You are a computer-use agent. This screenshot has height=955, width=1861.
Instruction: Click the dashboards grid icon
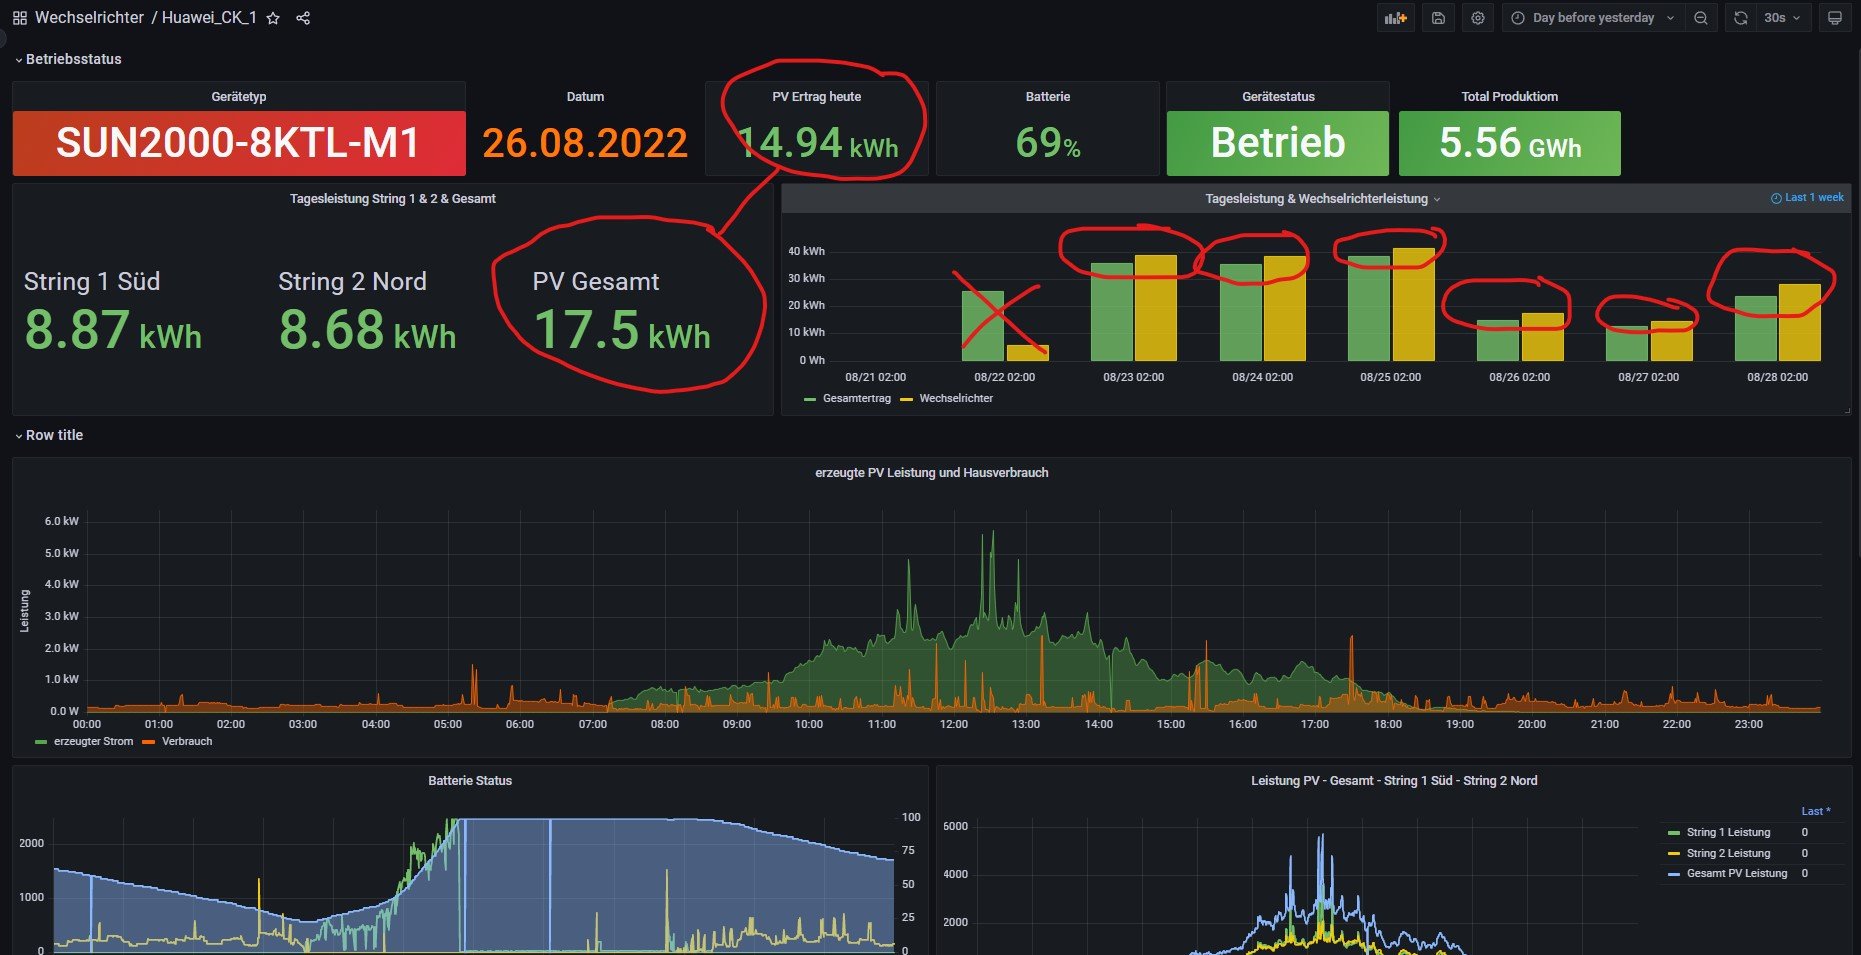(19, 18)
